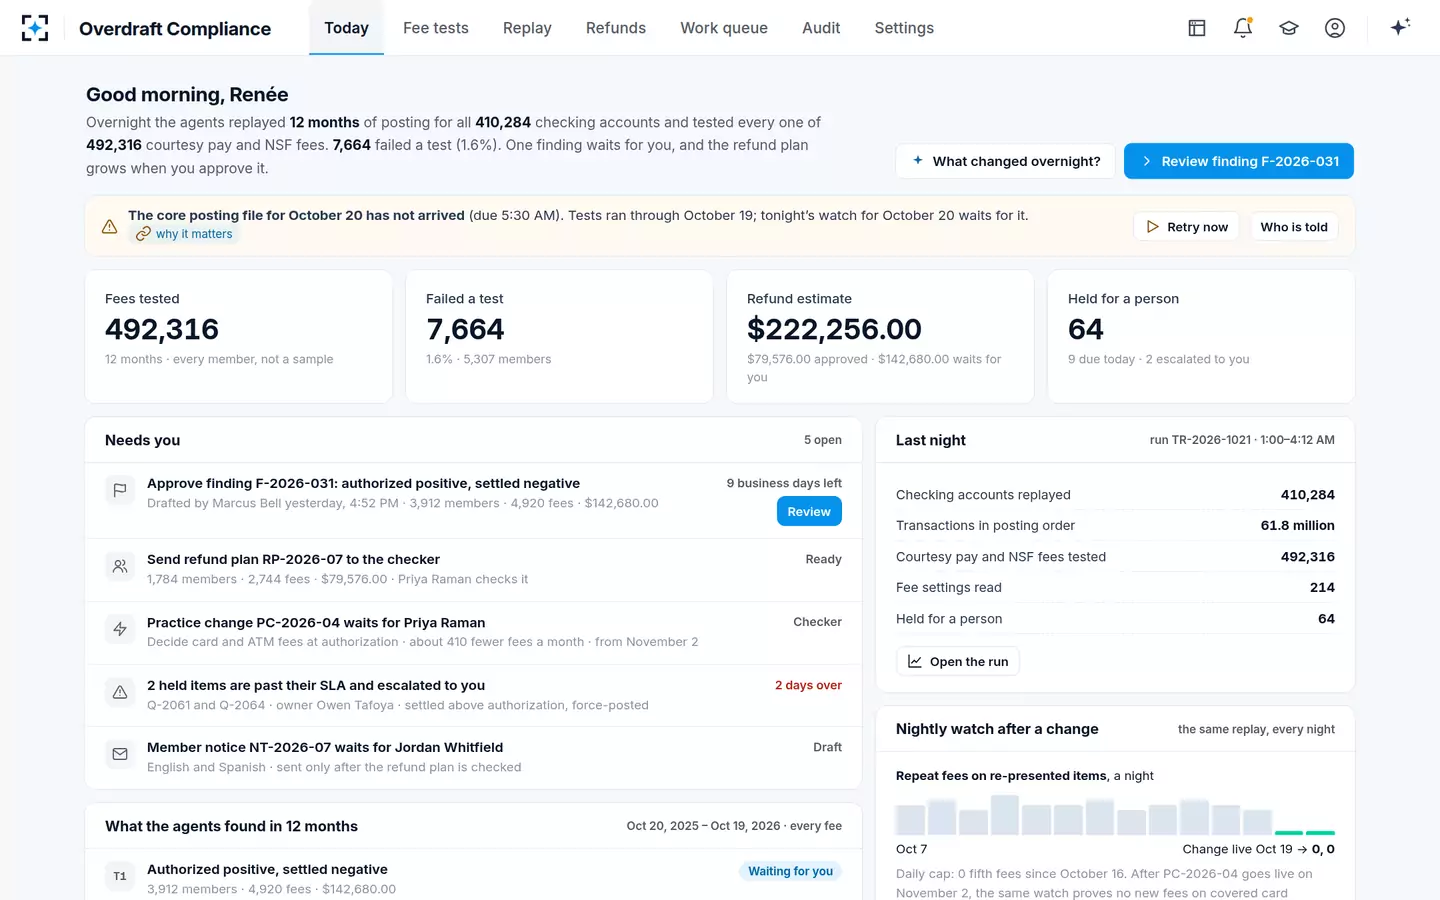Viewport: 1440px width, 900px height.
Task: Switch to the Today tab
Action: [x=346, y=28]
